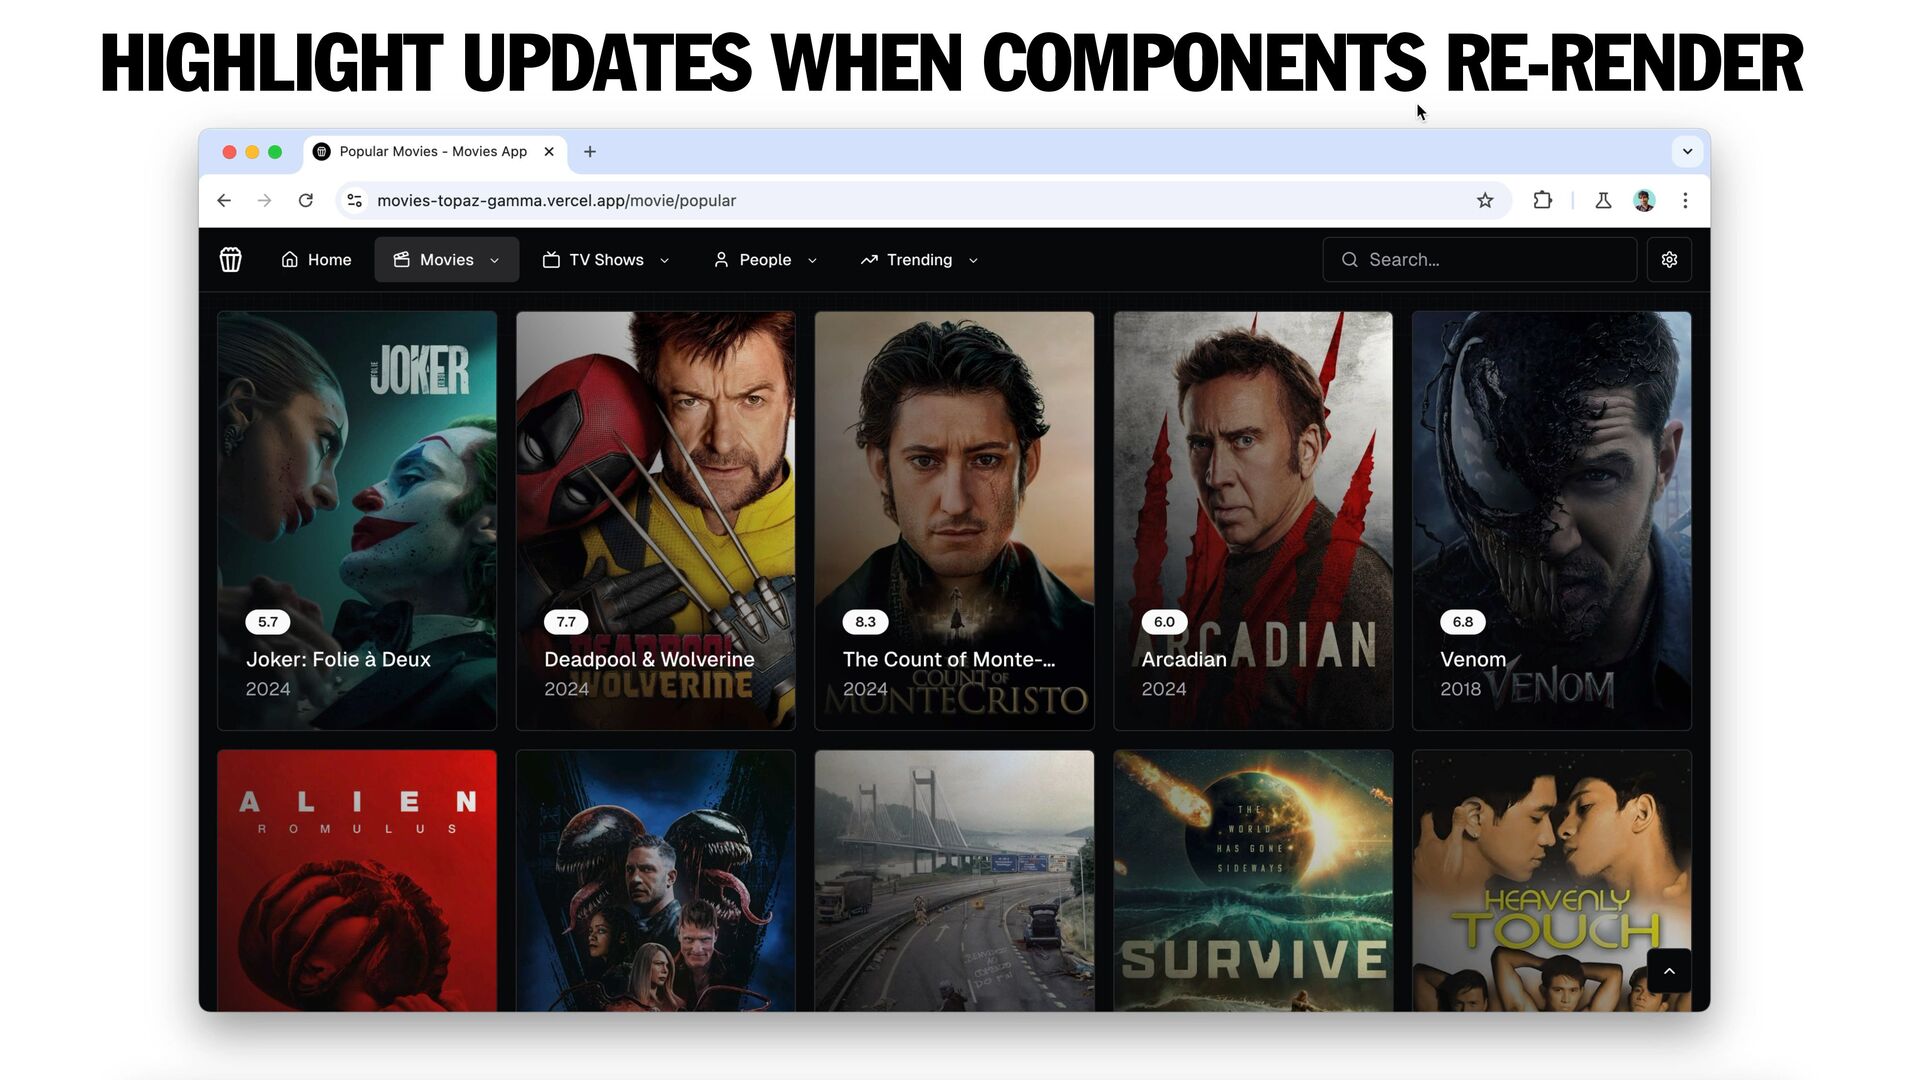The image size is (1920, 1080).
Task: Open the Deadpool & Wolverine poster
Action: (655, 520)
